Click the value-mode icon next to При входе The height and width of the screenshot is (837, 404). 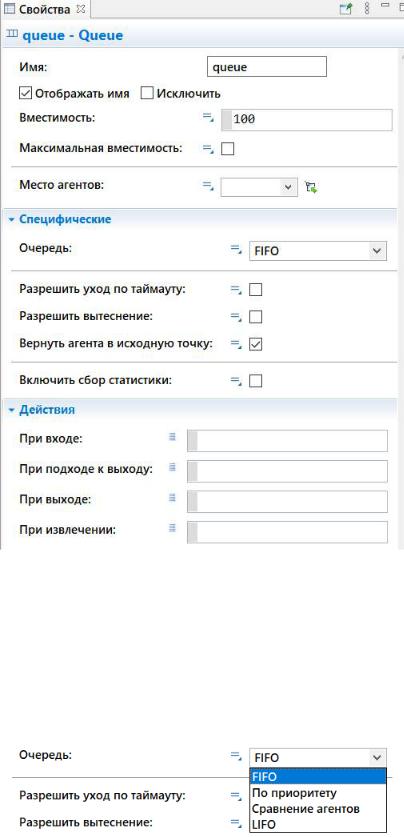172,437
